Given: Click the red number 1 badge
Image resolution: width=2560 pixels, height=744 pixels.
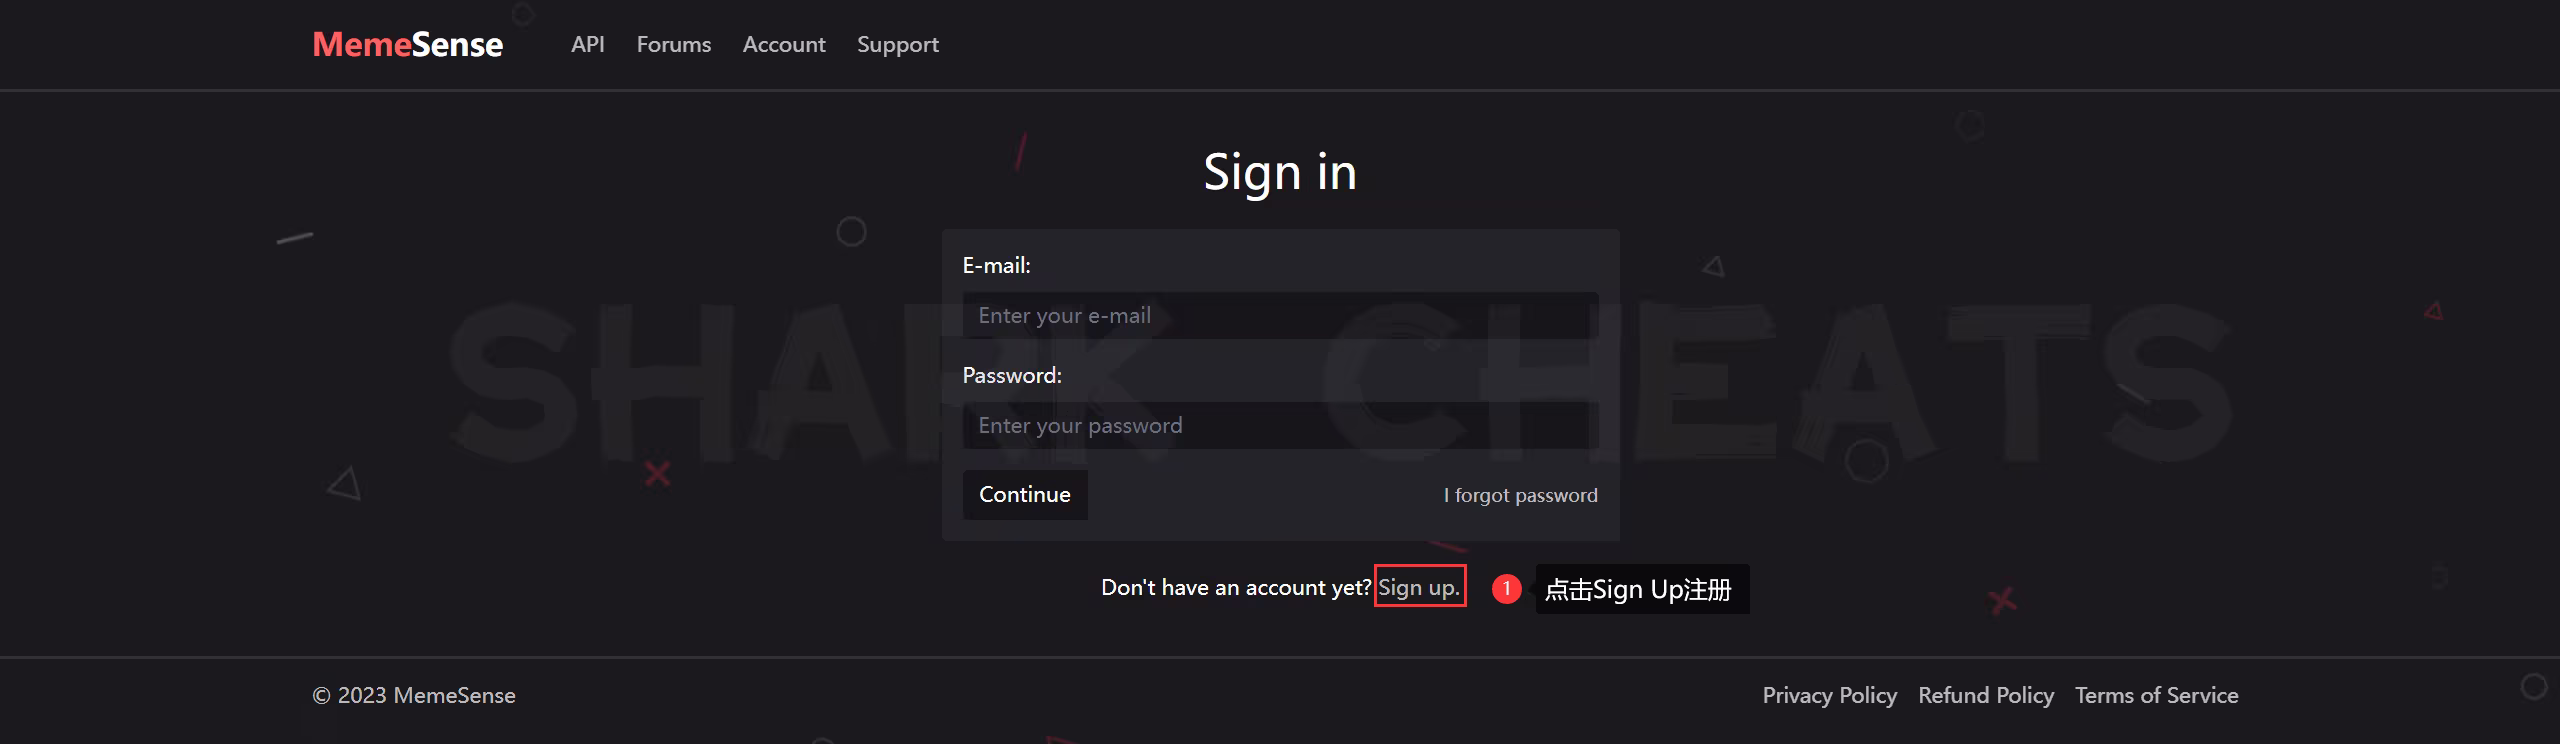Looking at the screenshot, I should (x=1506, y=588).
